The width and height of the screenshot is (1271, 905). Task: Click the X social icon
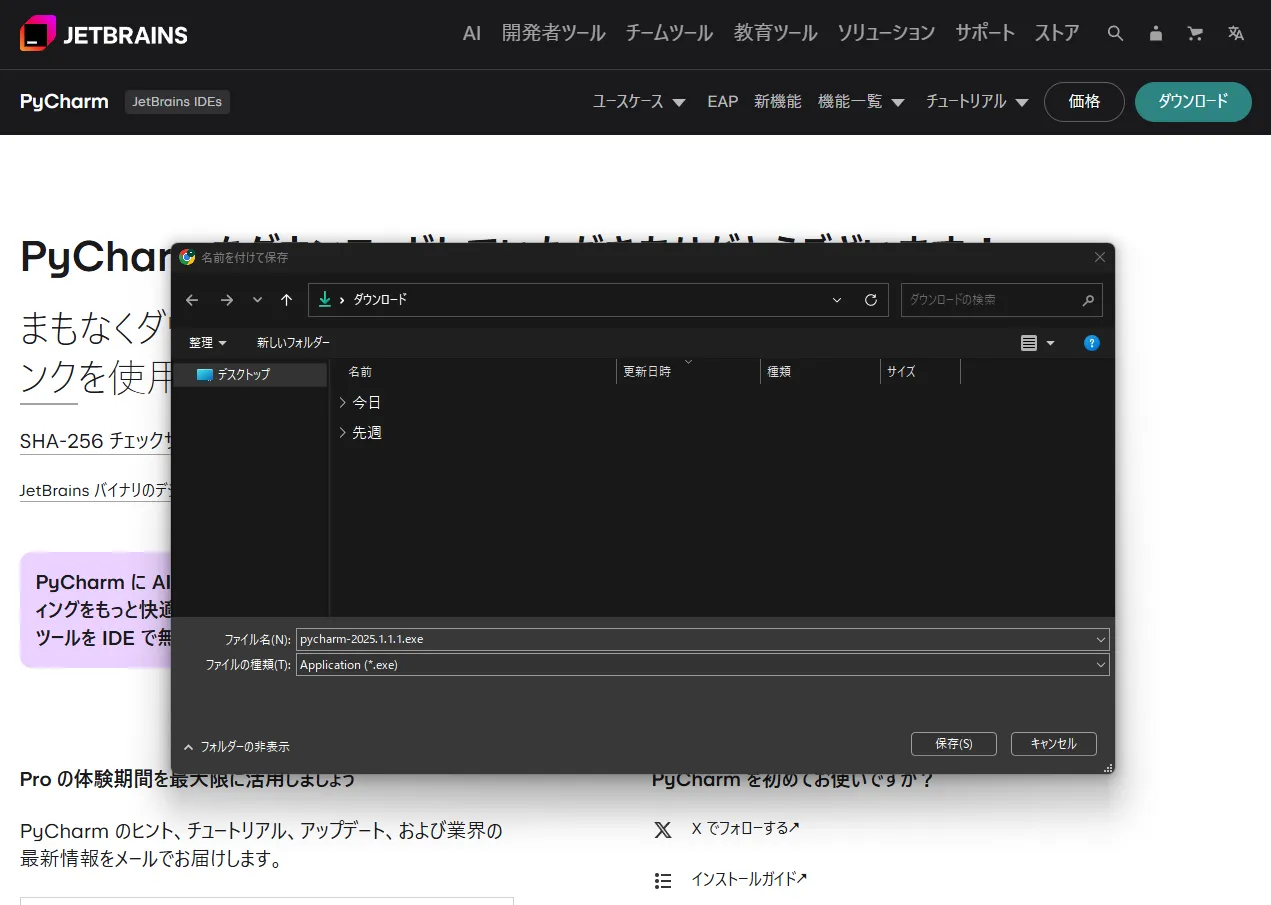coord(663,829)
